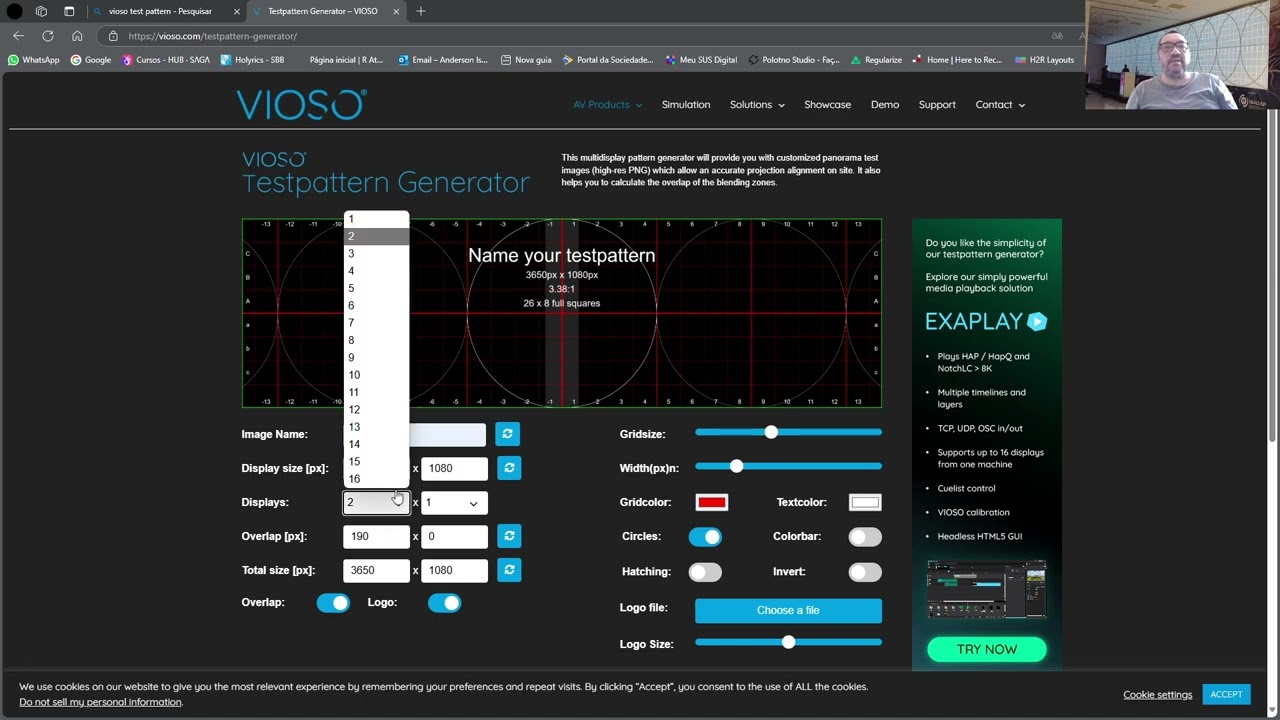Open Cookie settings
The image size is (1280, 720).
click(x=1158, y=695)
